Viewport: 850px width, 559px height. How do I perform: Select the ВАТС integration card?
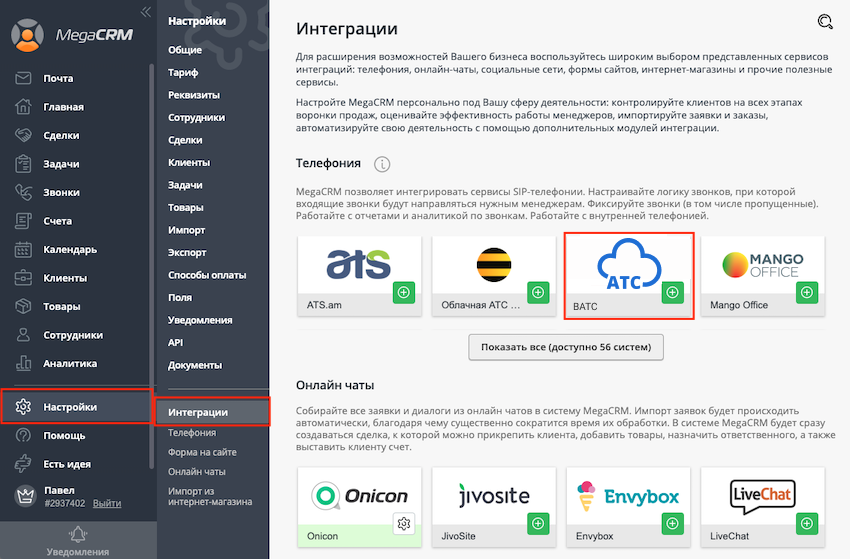click(629, 276)
